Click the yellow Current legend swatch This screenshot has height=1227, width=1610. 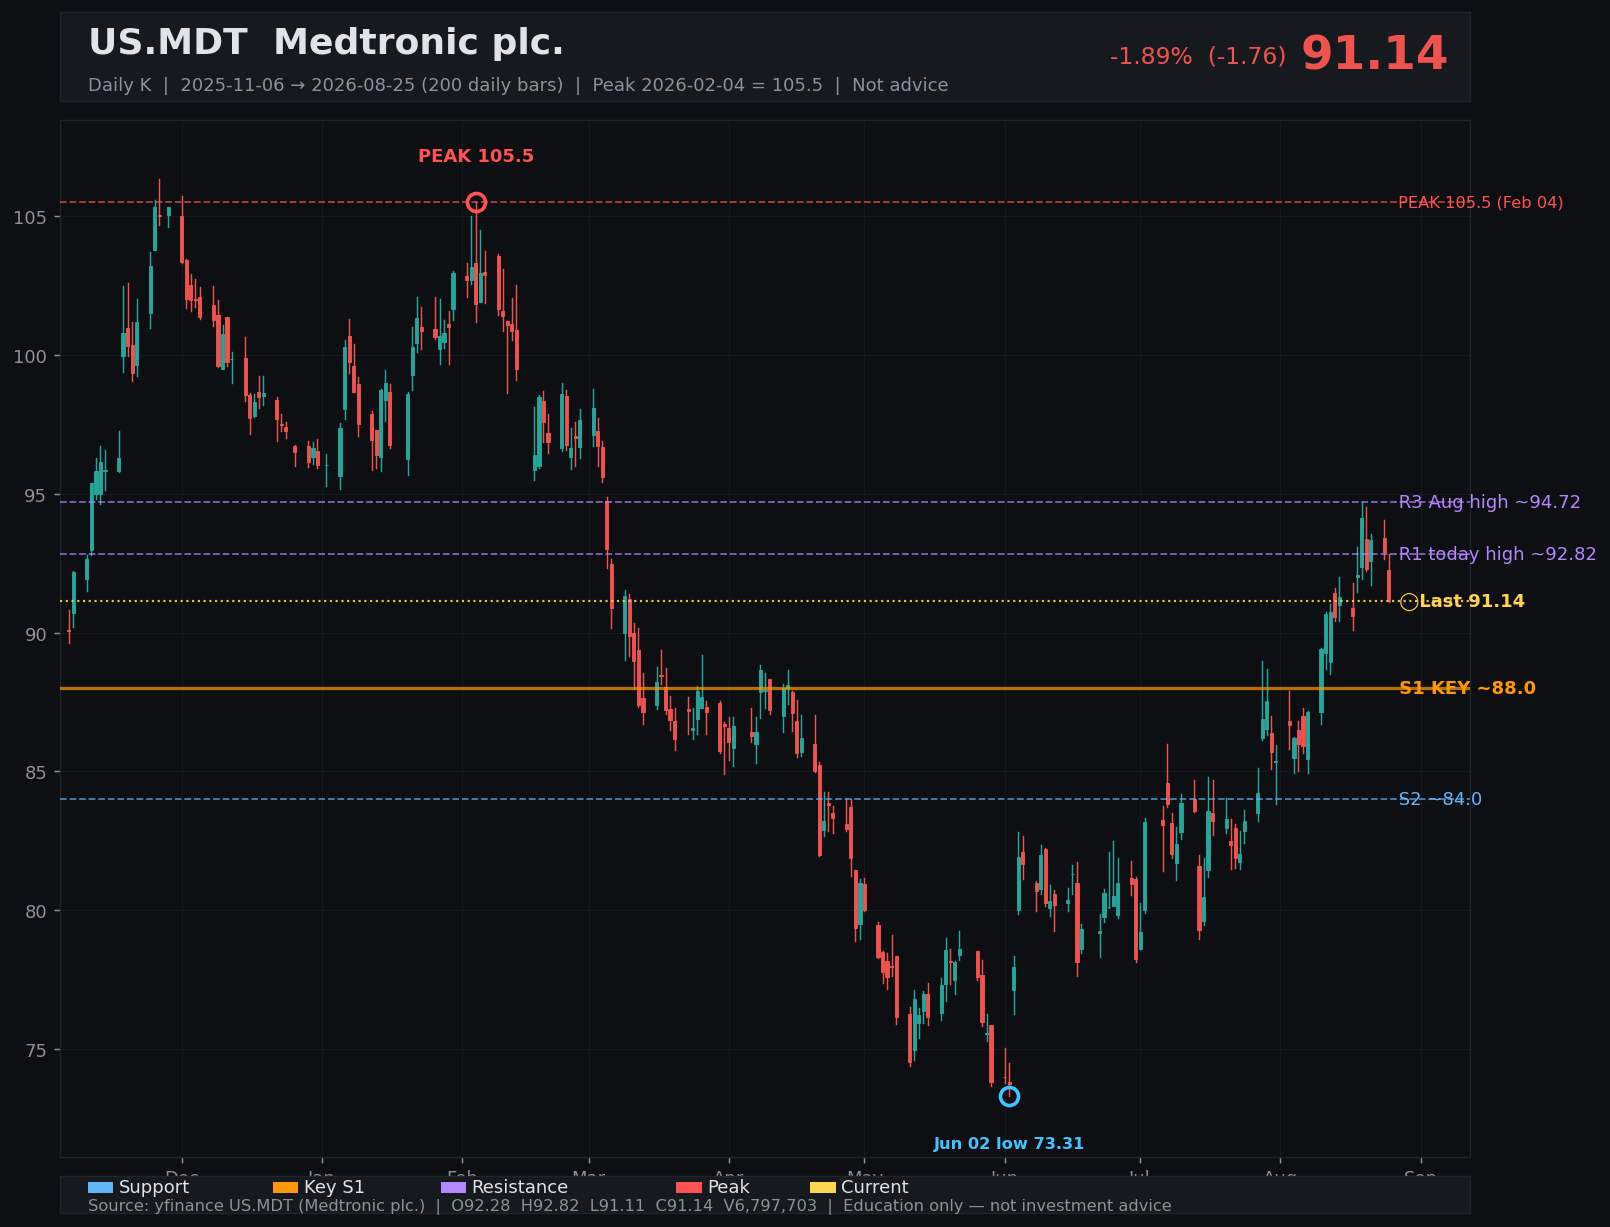click(822, 1188)
